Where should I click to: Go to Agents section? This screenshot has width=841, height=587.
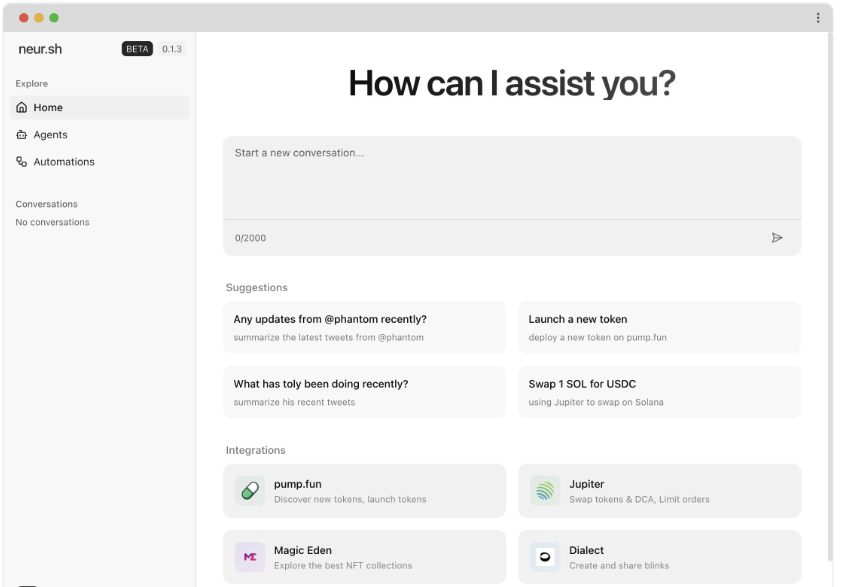pyautogui.click(x=99, y=135)
